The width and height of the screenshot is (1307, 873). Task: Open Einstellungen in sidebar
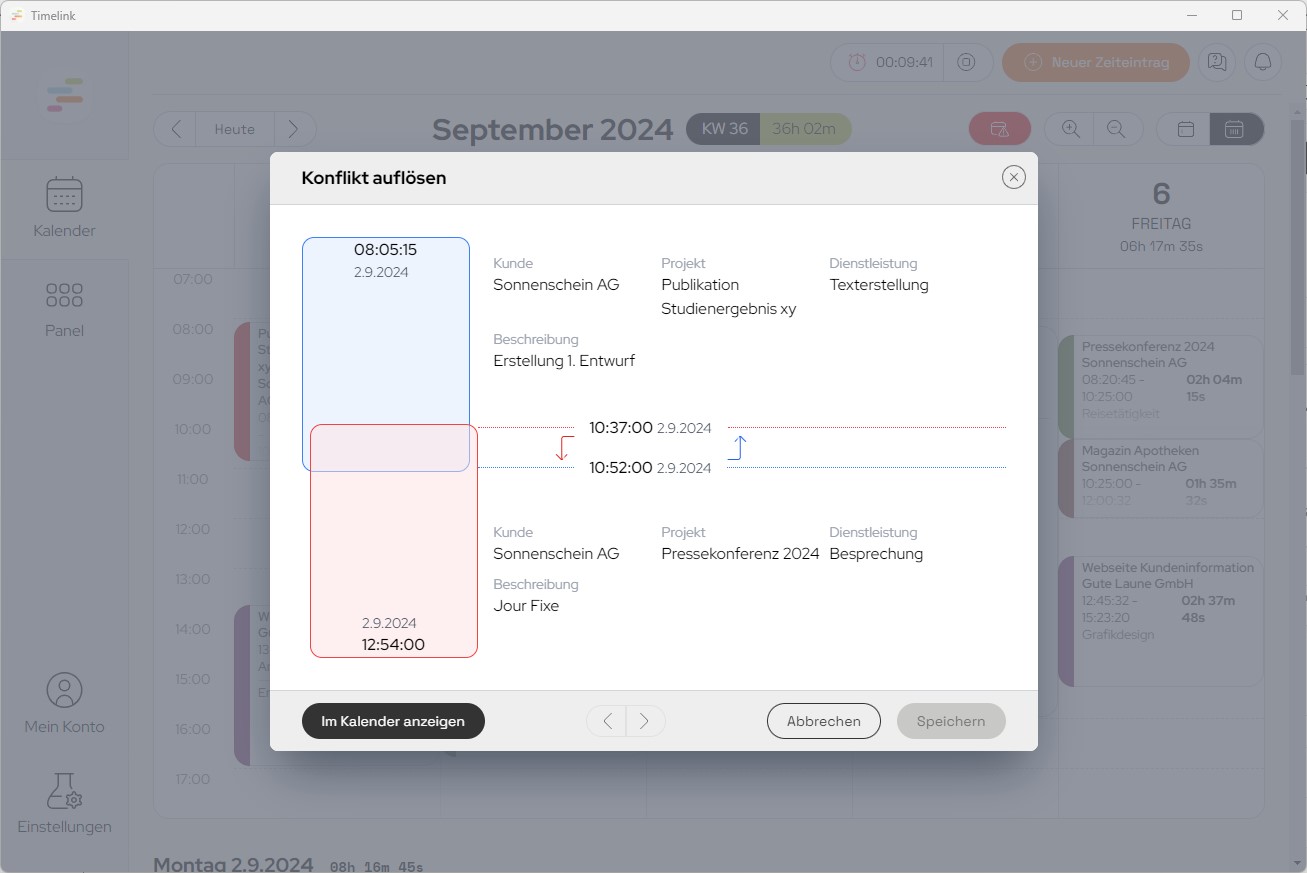(x=64, y=803)
